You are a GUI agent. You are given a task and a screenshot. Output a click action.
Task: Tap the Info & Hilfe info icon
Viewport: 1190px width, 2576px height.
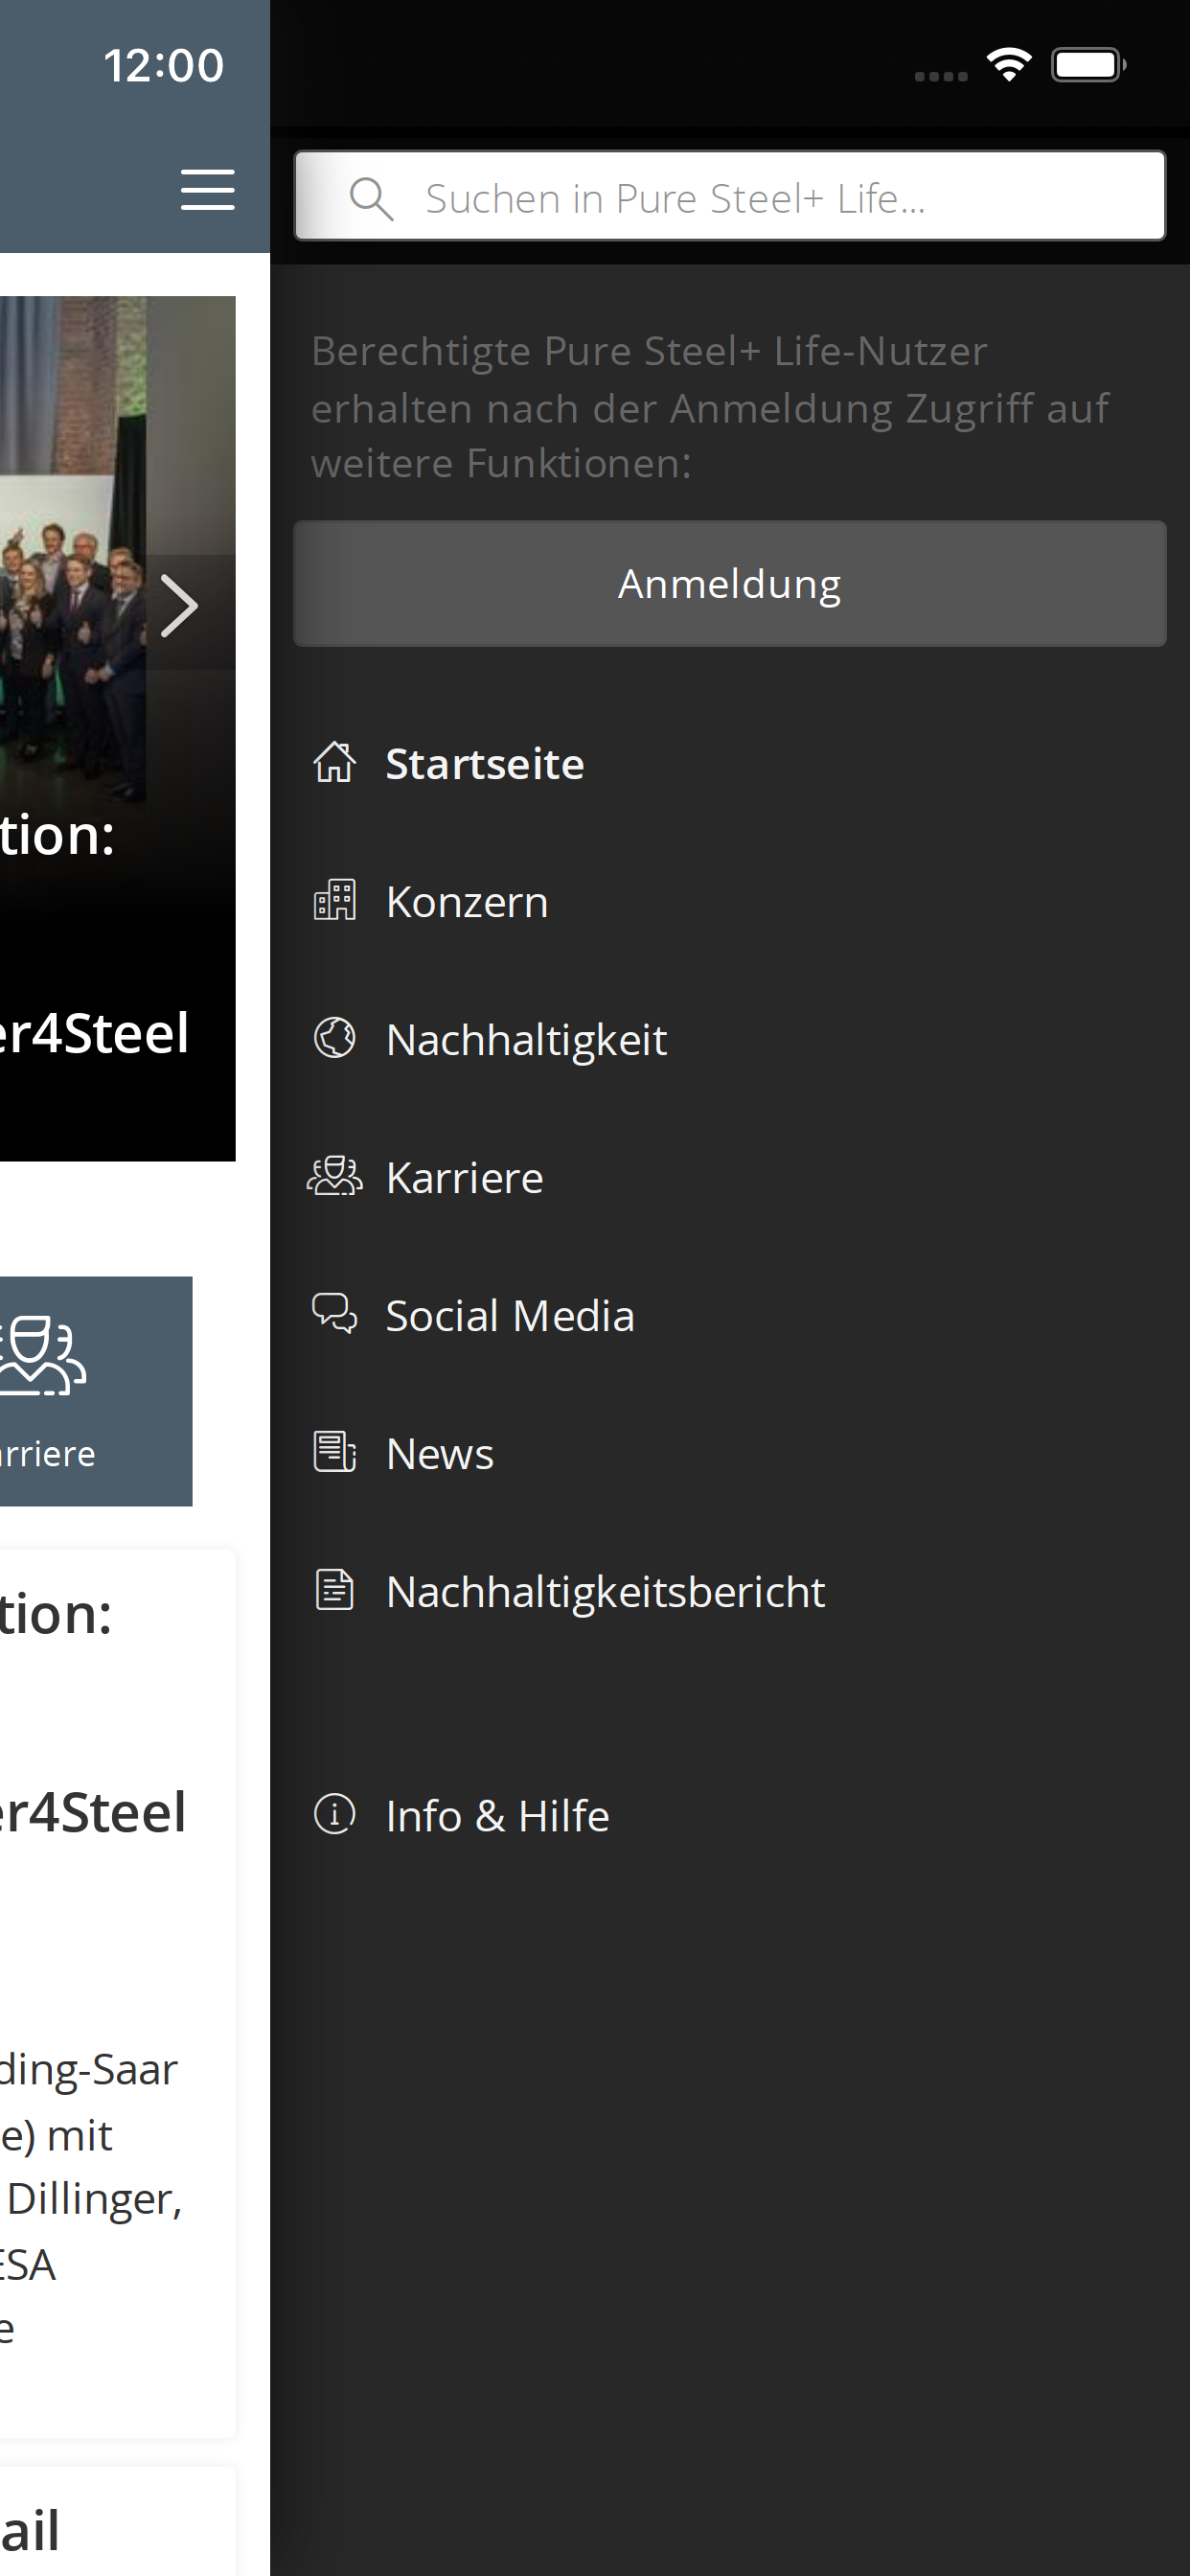coord(334,1815)
